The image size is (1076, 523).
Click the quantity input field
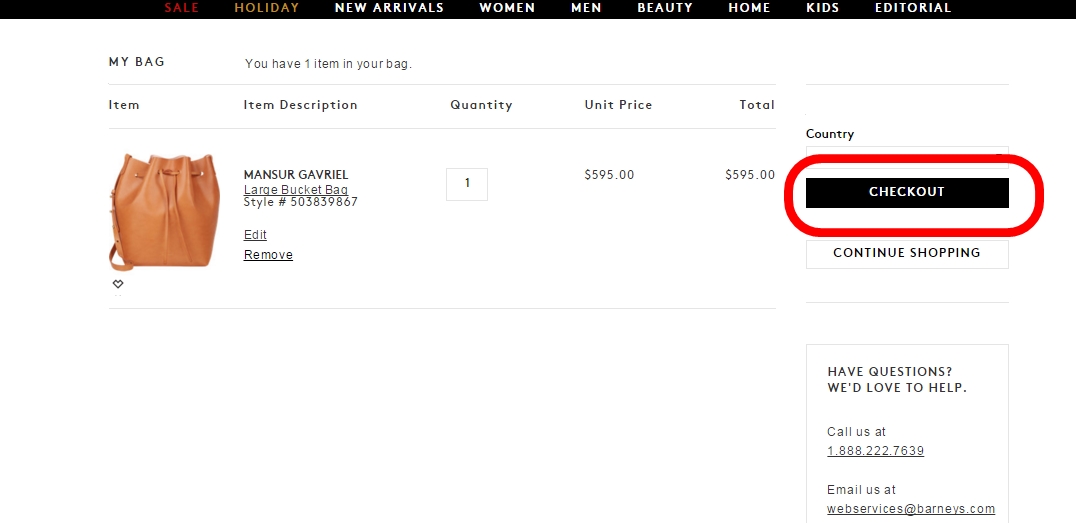click(467, 184)
